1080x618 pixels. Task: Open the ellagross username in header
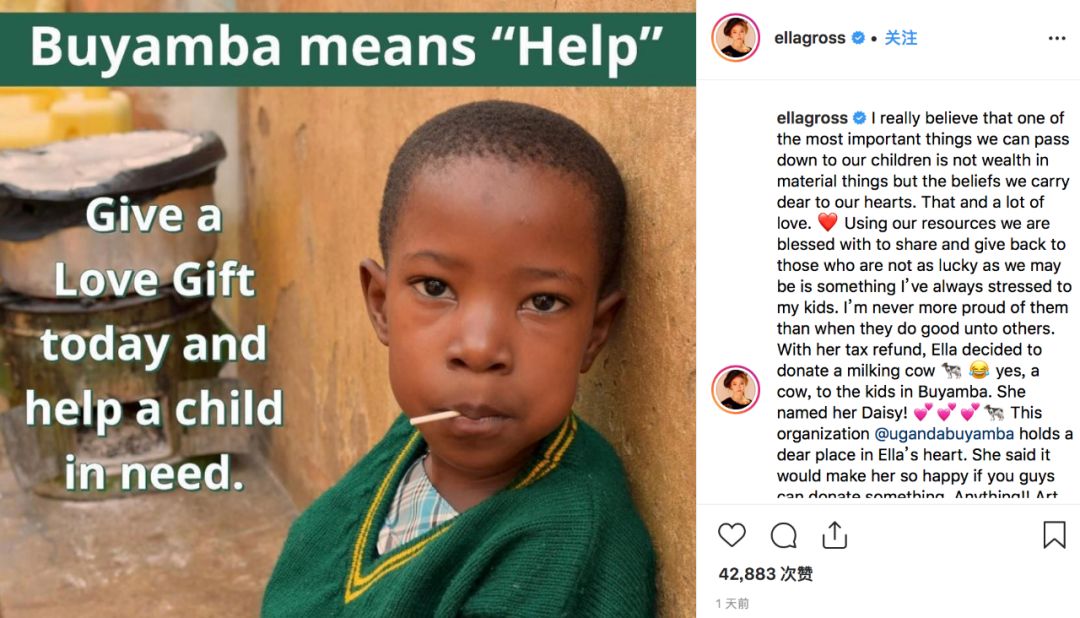pyautogui.click(x=809, y=38)
